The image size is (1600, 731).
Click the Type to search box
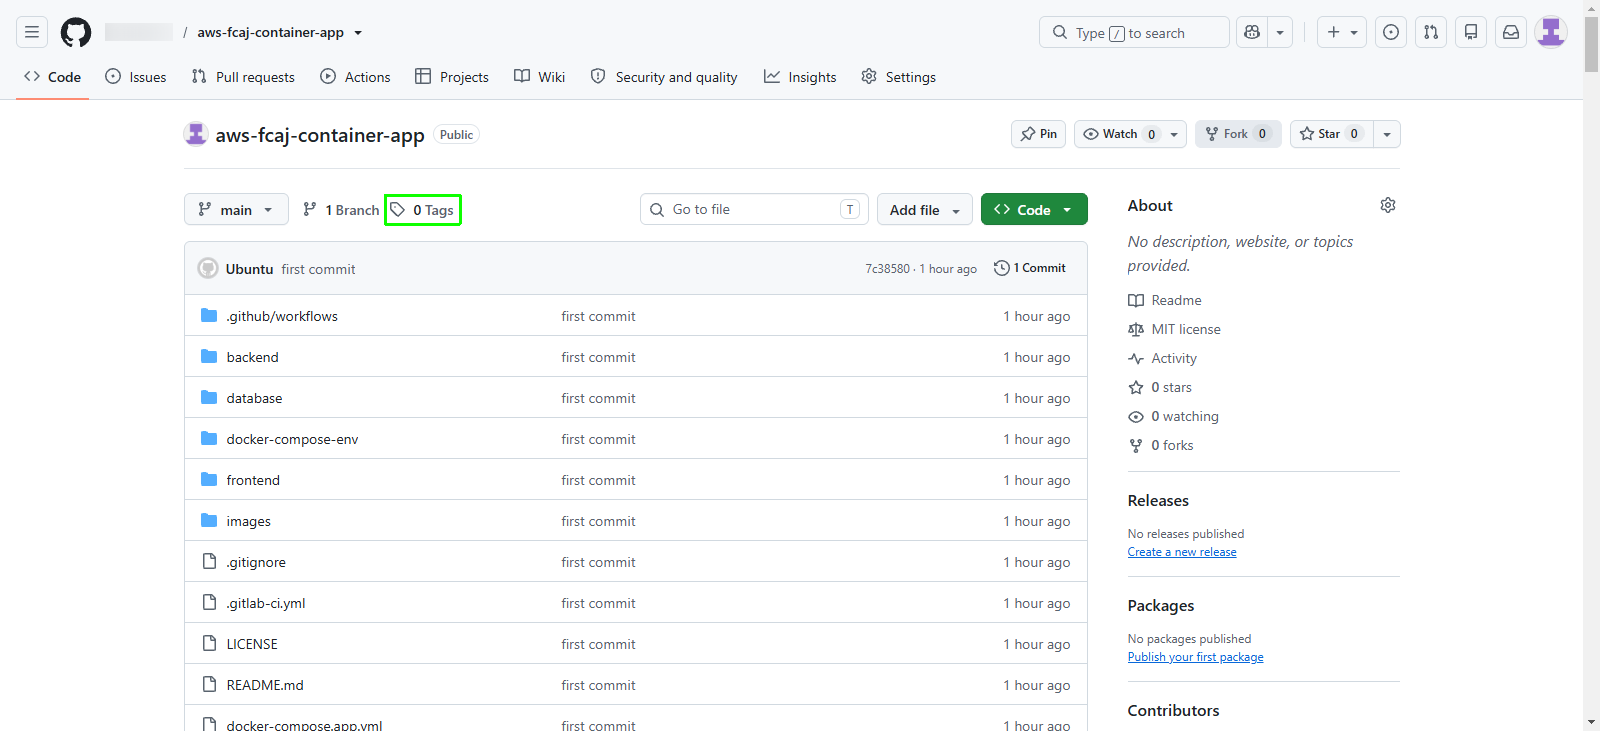[x=1134, y=32]
